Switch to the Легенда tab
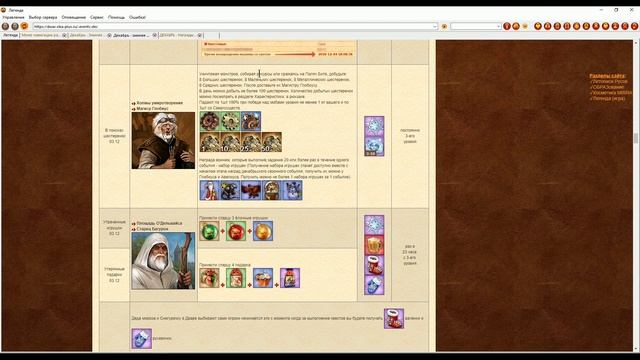The image size is (640, 360). coord(11,36)
